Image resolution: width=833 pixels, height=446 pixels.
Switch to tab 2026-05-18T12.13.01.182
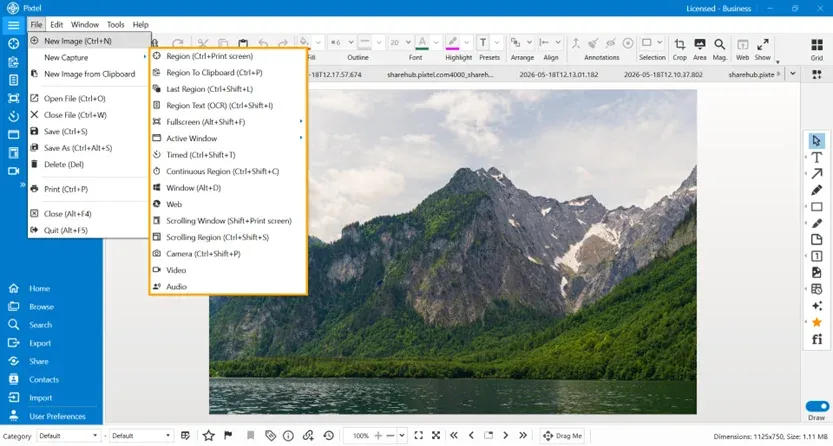pyautogui.click(x=558, y=74)
